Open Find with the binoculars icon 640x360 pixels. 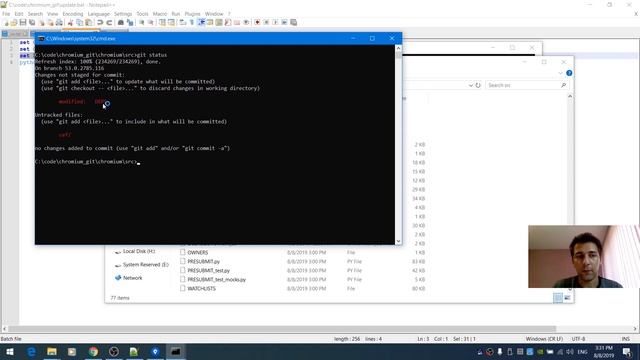pyautogui.click(x=121, y=22)
